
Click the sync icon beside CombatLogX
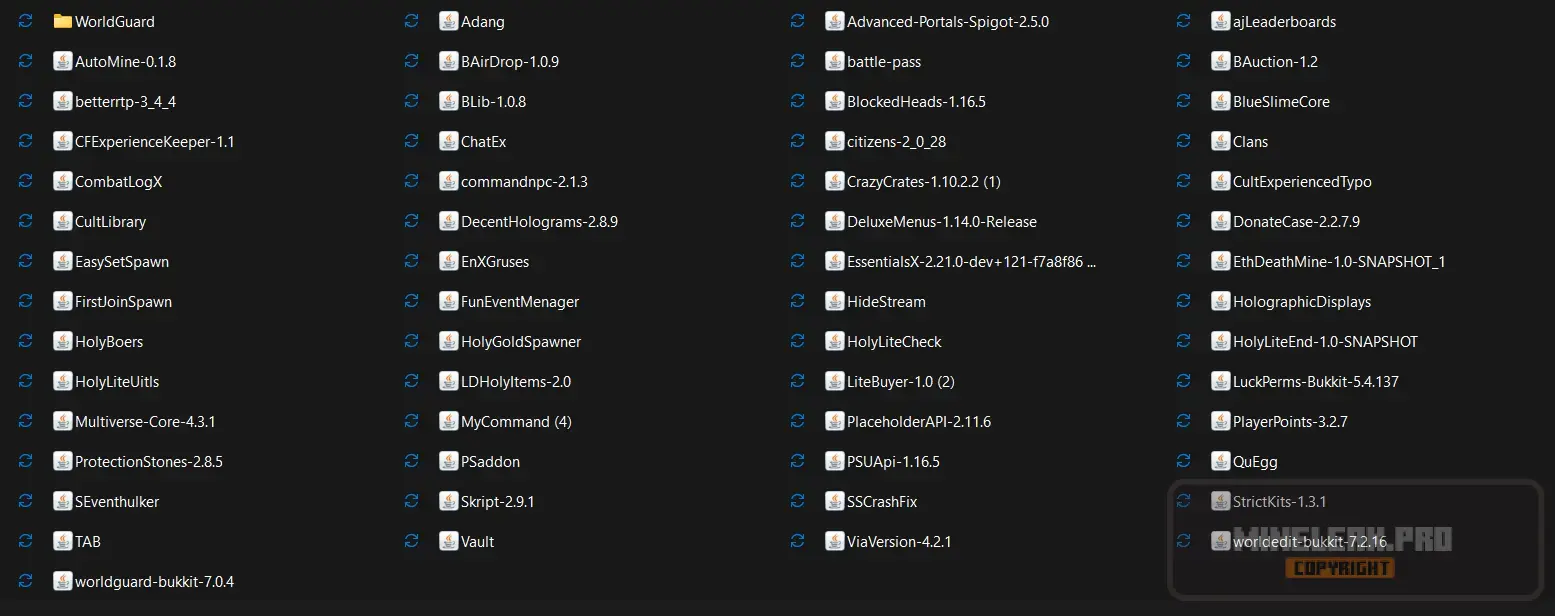pyautogui.click(x=26, y=181)
